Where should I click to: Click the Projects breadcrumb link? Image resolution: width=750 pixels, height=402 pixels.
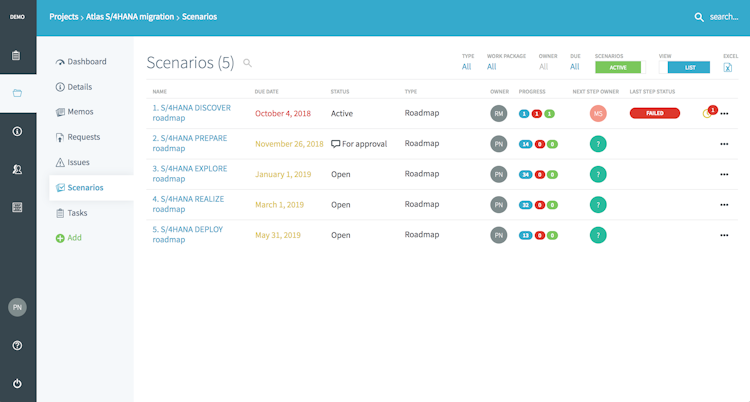(x=64, y=17)
